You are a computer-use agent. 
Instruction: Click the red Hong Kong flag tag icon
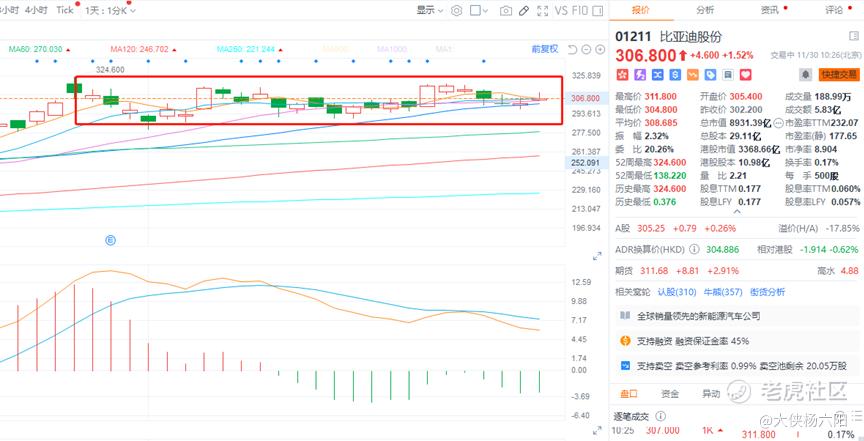pyautogui.click(x=622, y=74)
